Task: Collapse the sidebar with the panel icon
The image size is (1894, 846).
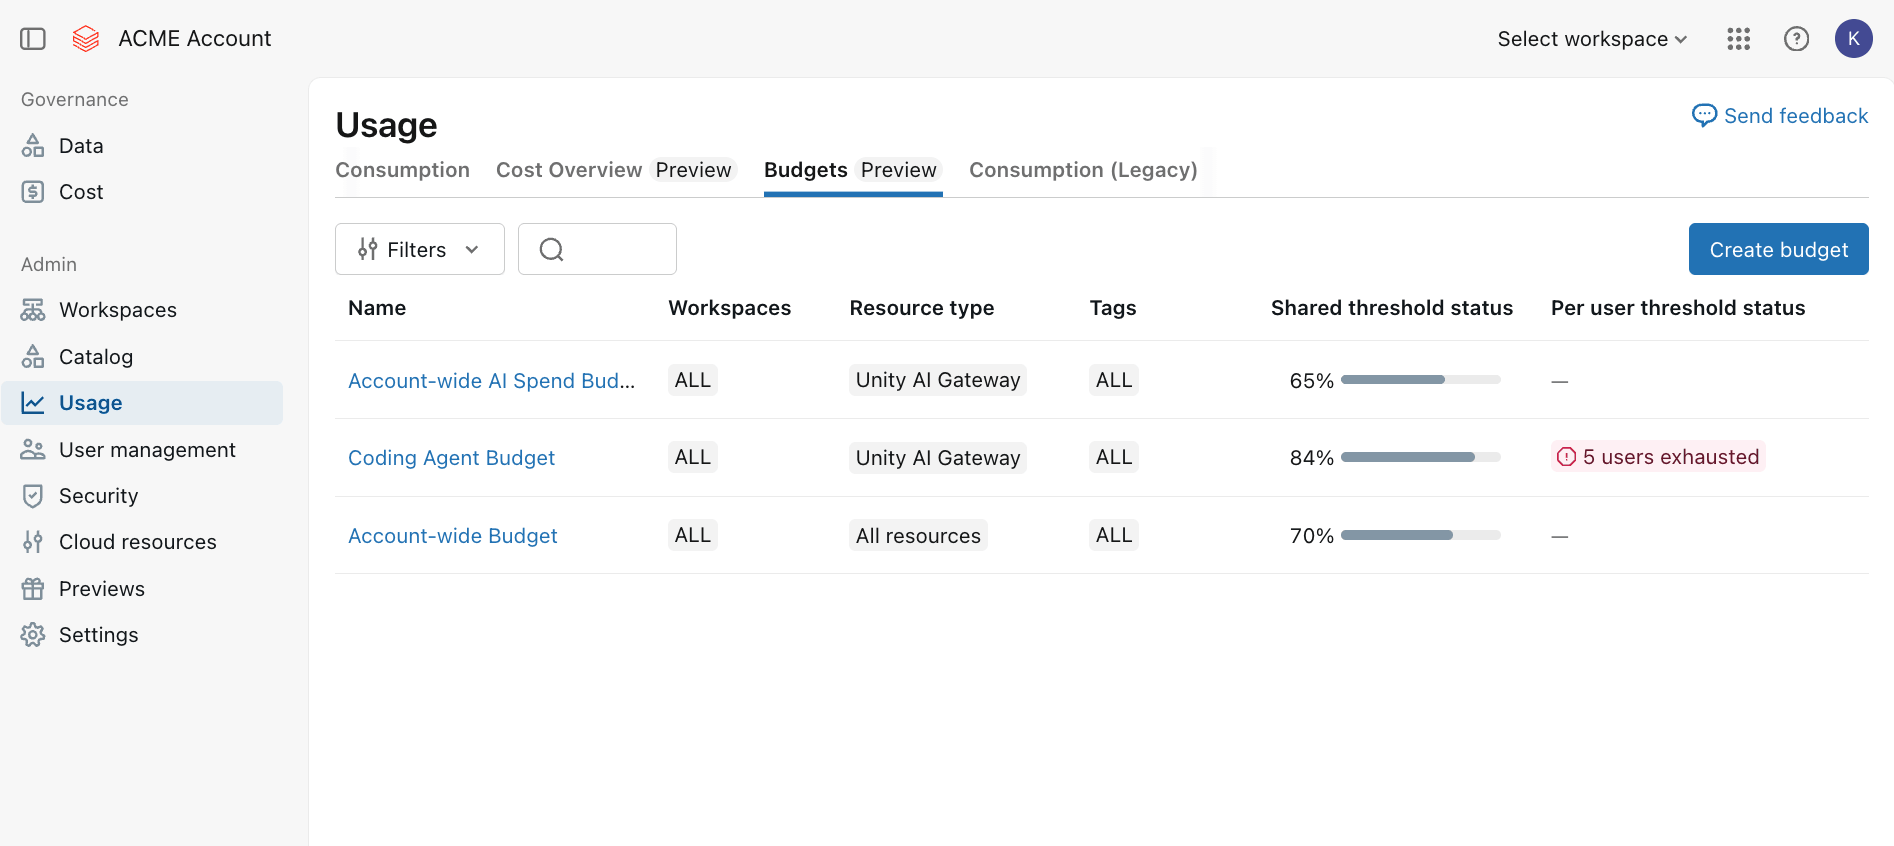Action: click(33, 39)
